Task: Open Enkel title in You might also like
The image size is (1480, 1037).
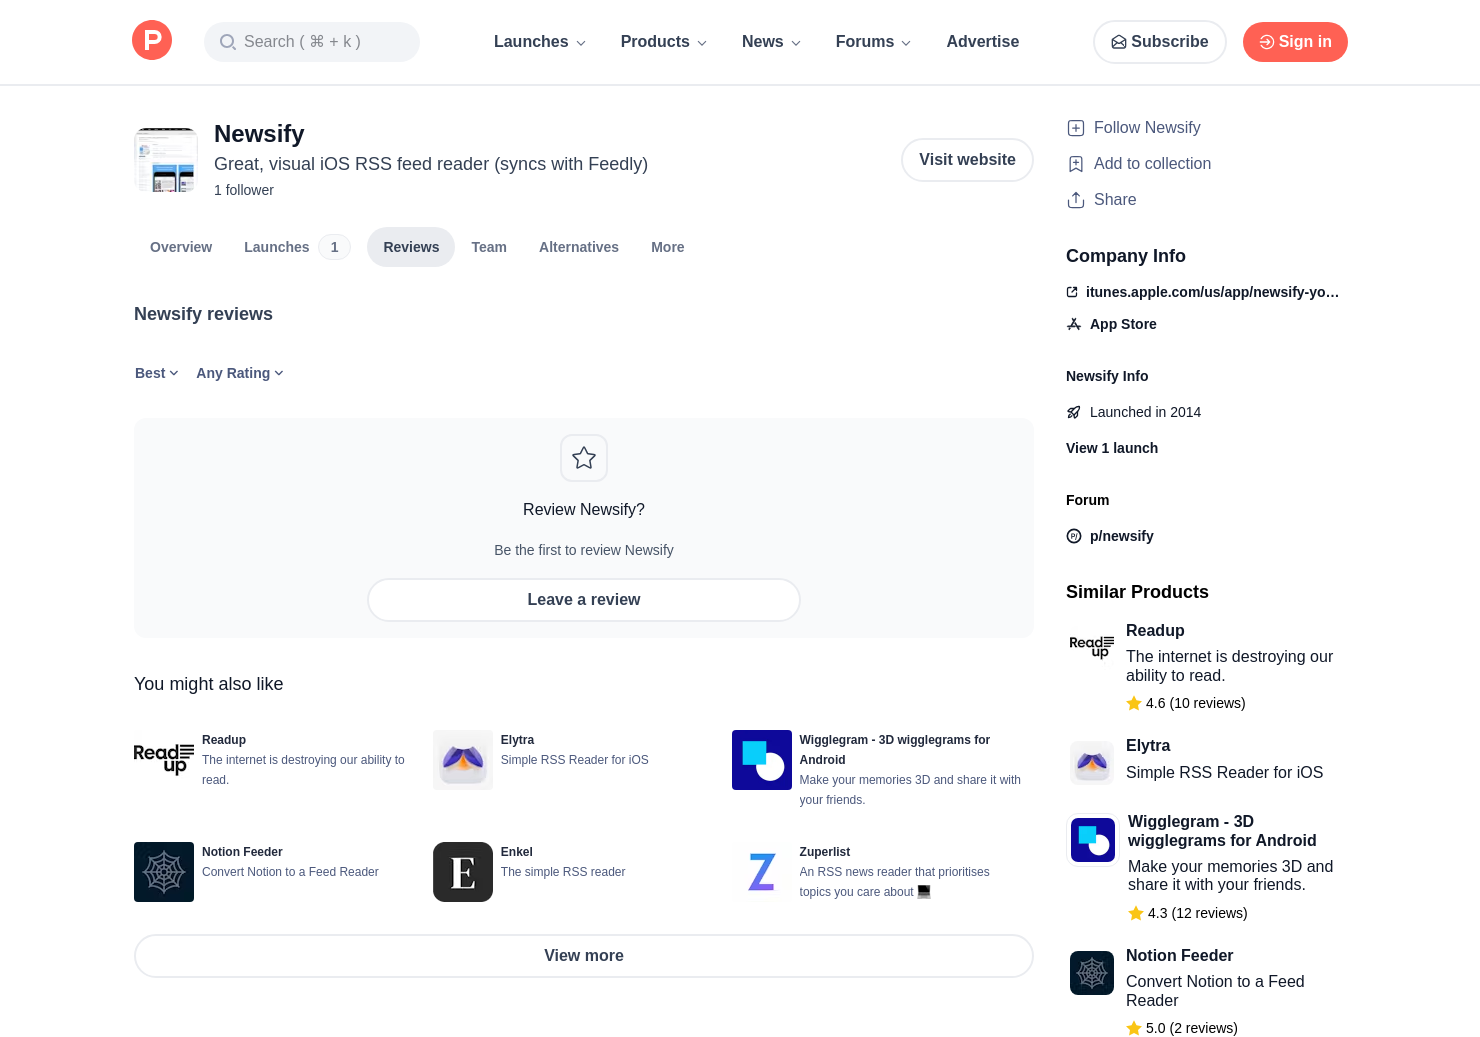Action: click(x=517, y=852)
